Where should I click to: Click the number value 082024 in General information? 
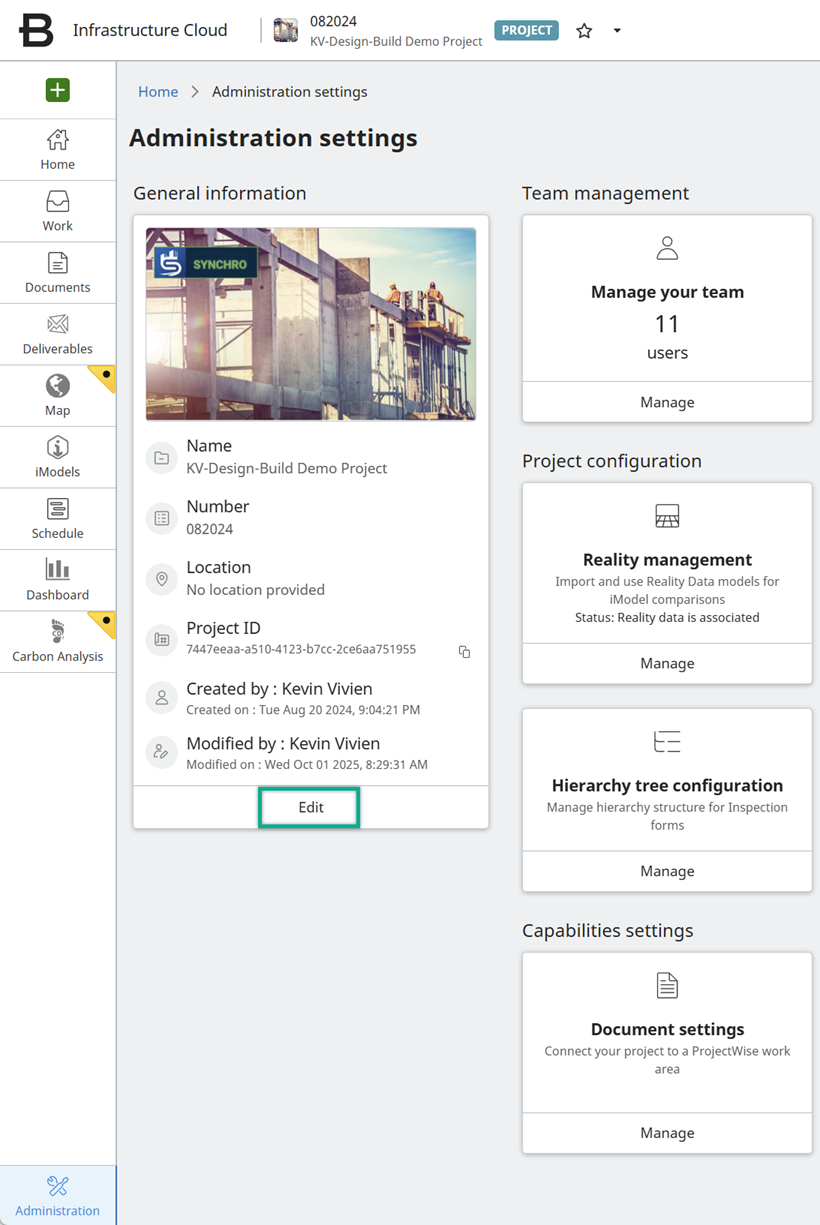(x=209, y=529)
